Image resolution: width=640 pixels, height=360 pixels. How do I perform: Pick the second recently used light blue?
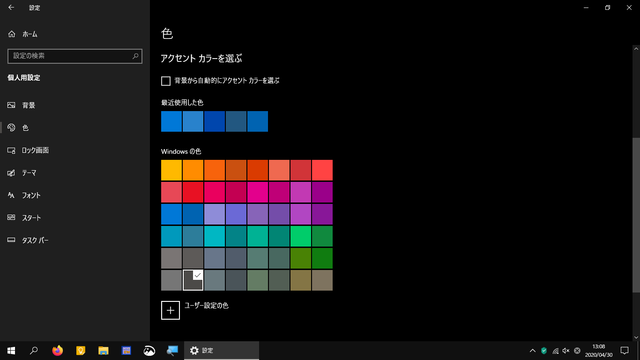tap(193, 121)
